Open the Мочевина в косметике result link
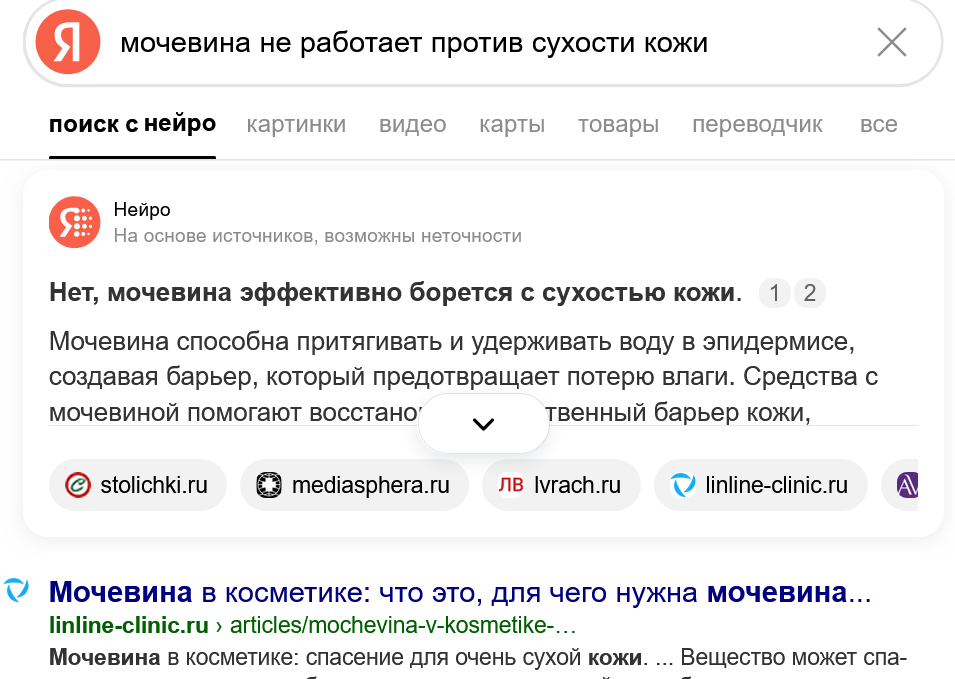This screenshot has height=679, width=955. (460, 592)
